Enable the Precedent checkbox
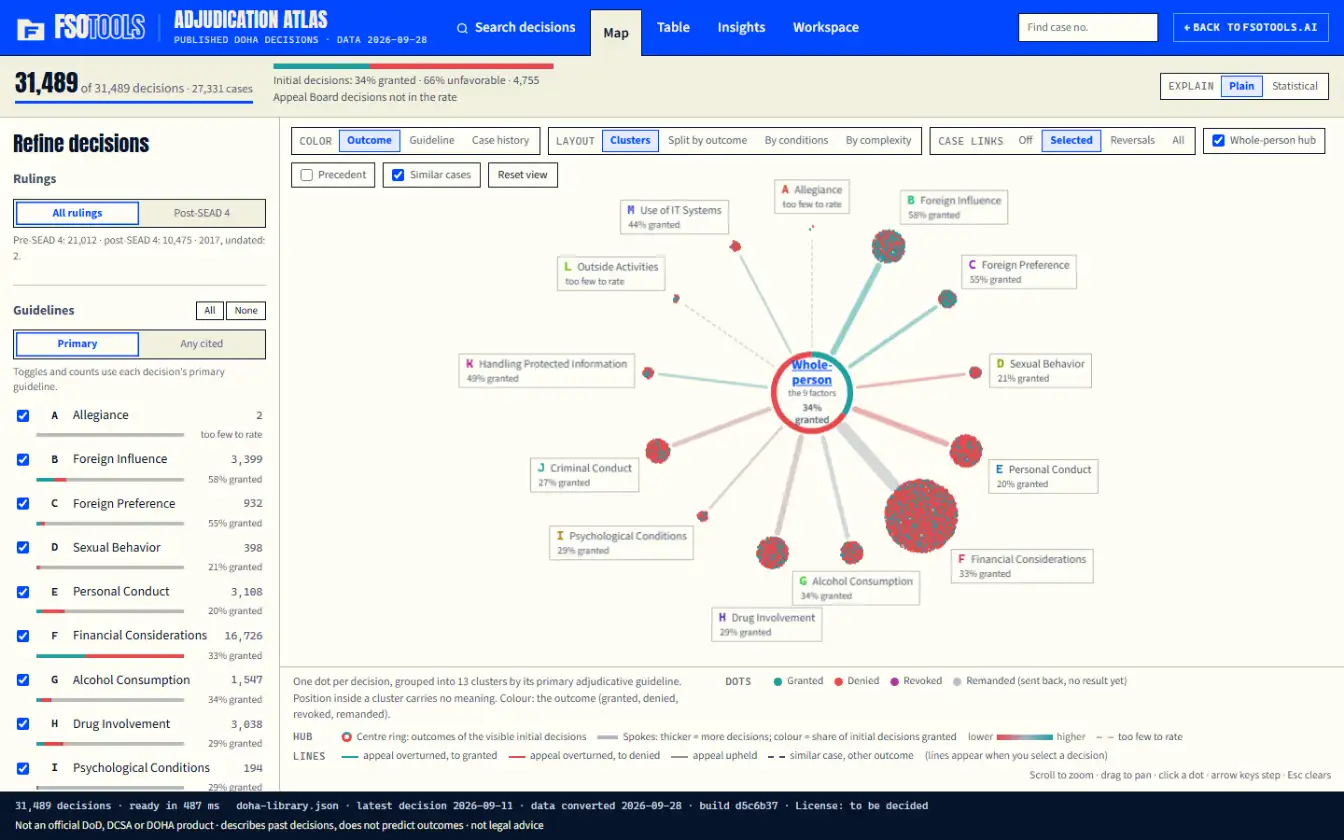The width and height of the screenshot is (1344, 840). tap(308, 175)
